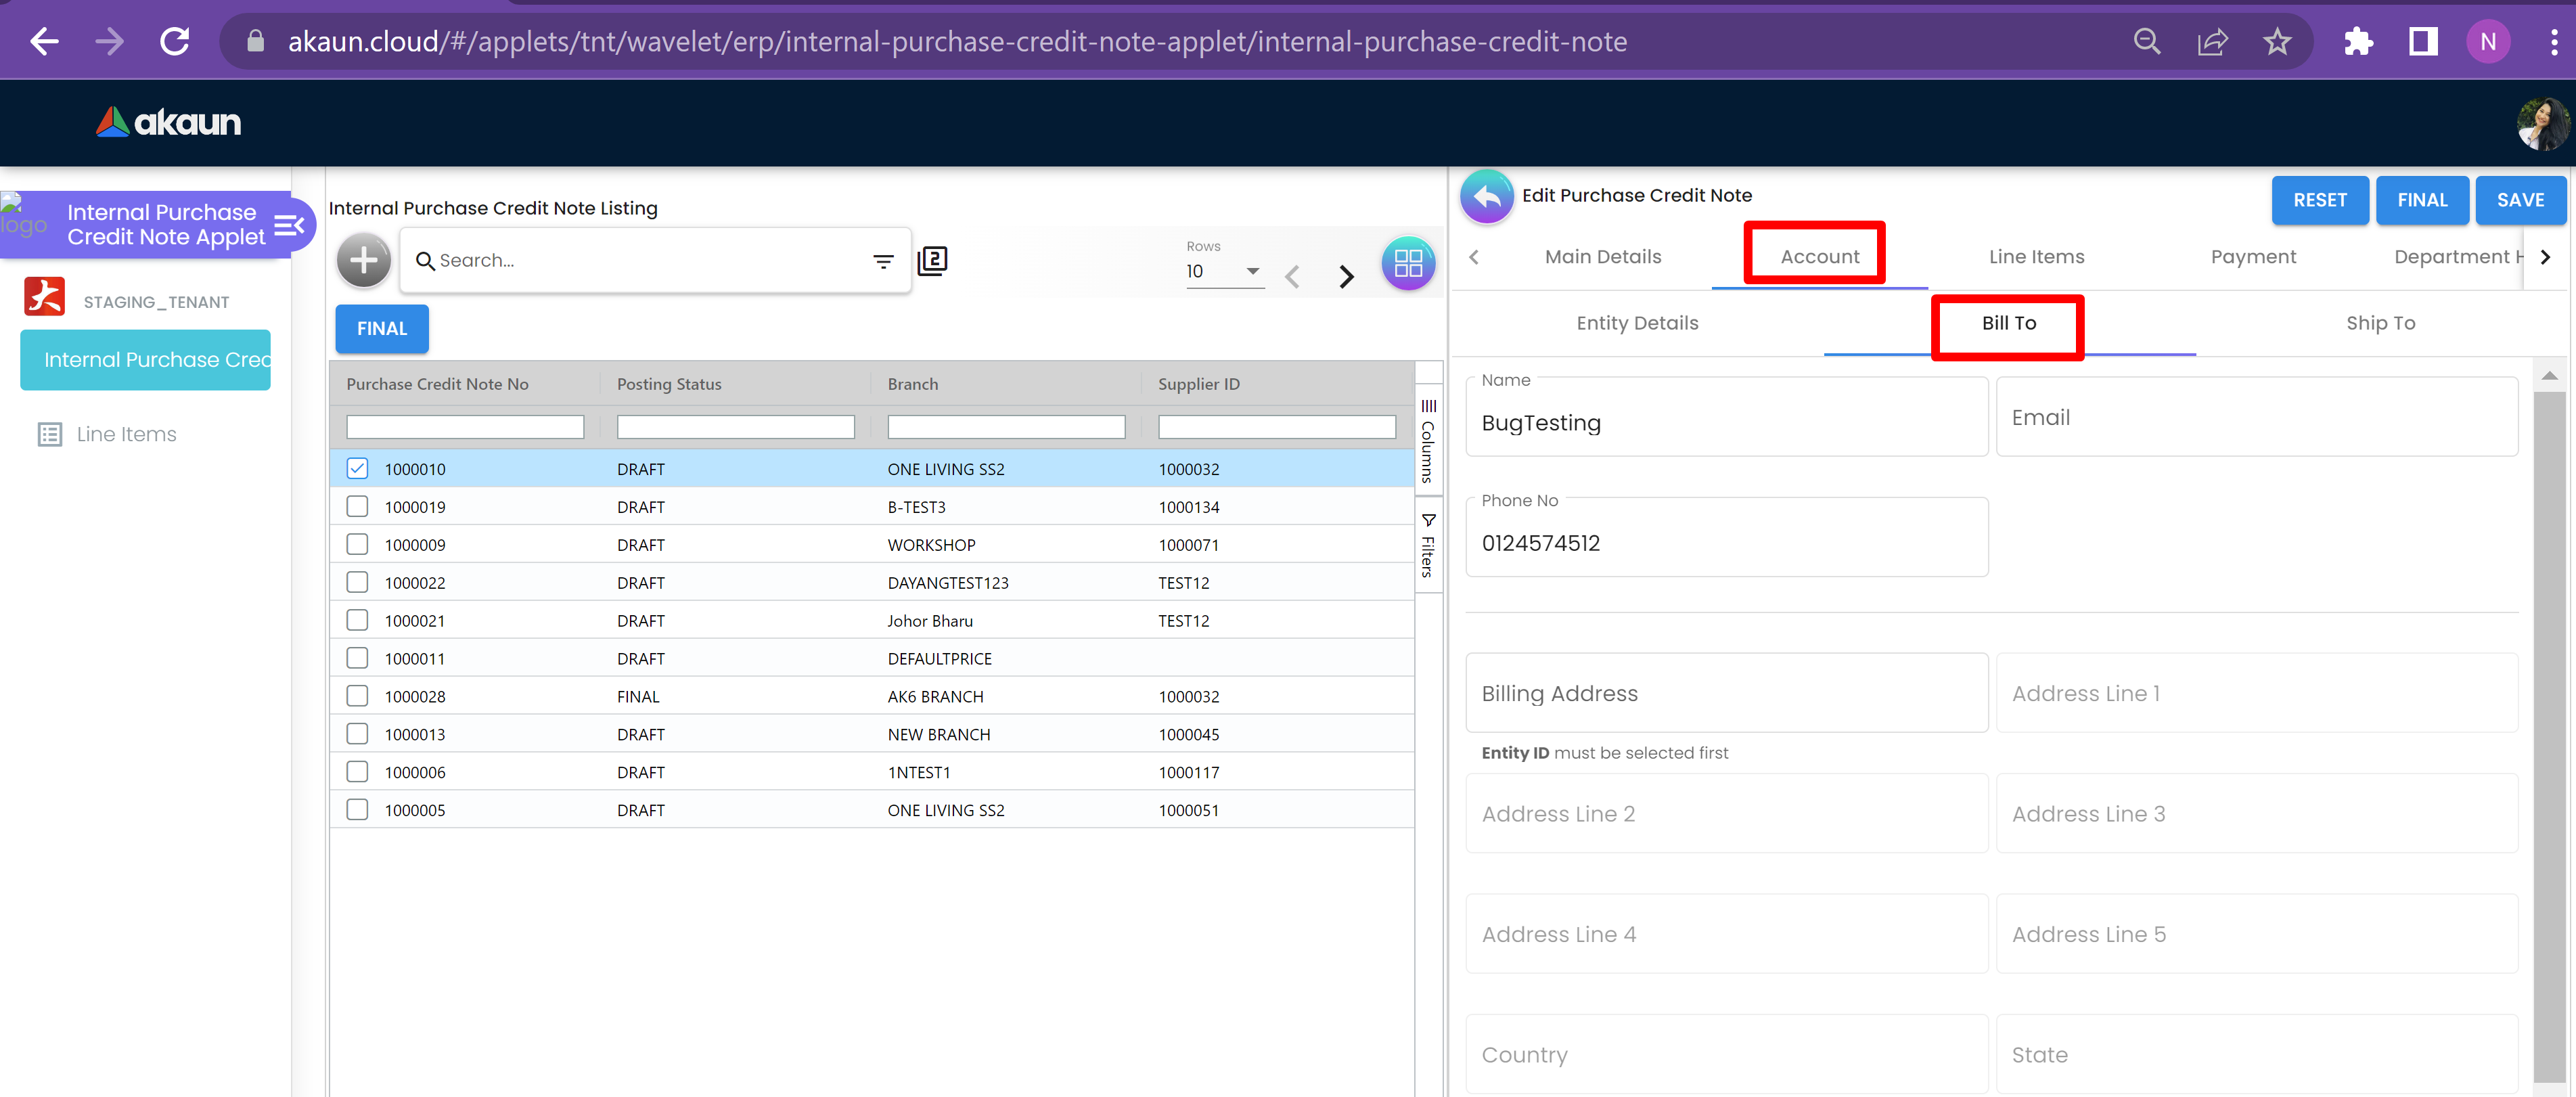Click the numbered pages icon beside the search box
The height and width of the screenshot is (1097, 2576).
click(x=932, y=261)
